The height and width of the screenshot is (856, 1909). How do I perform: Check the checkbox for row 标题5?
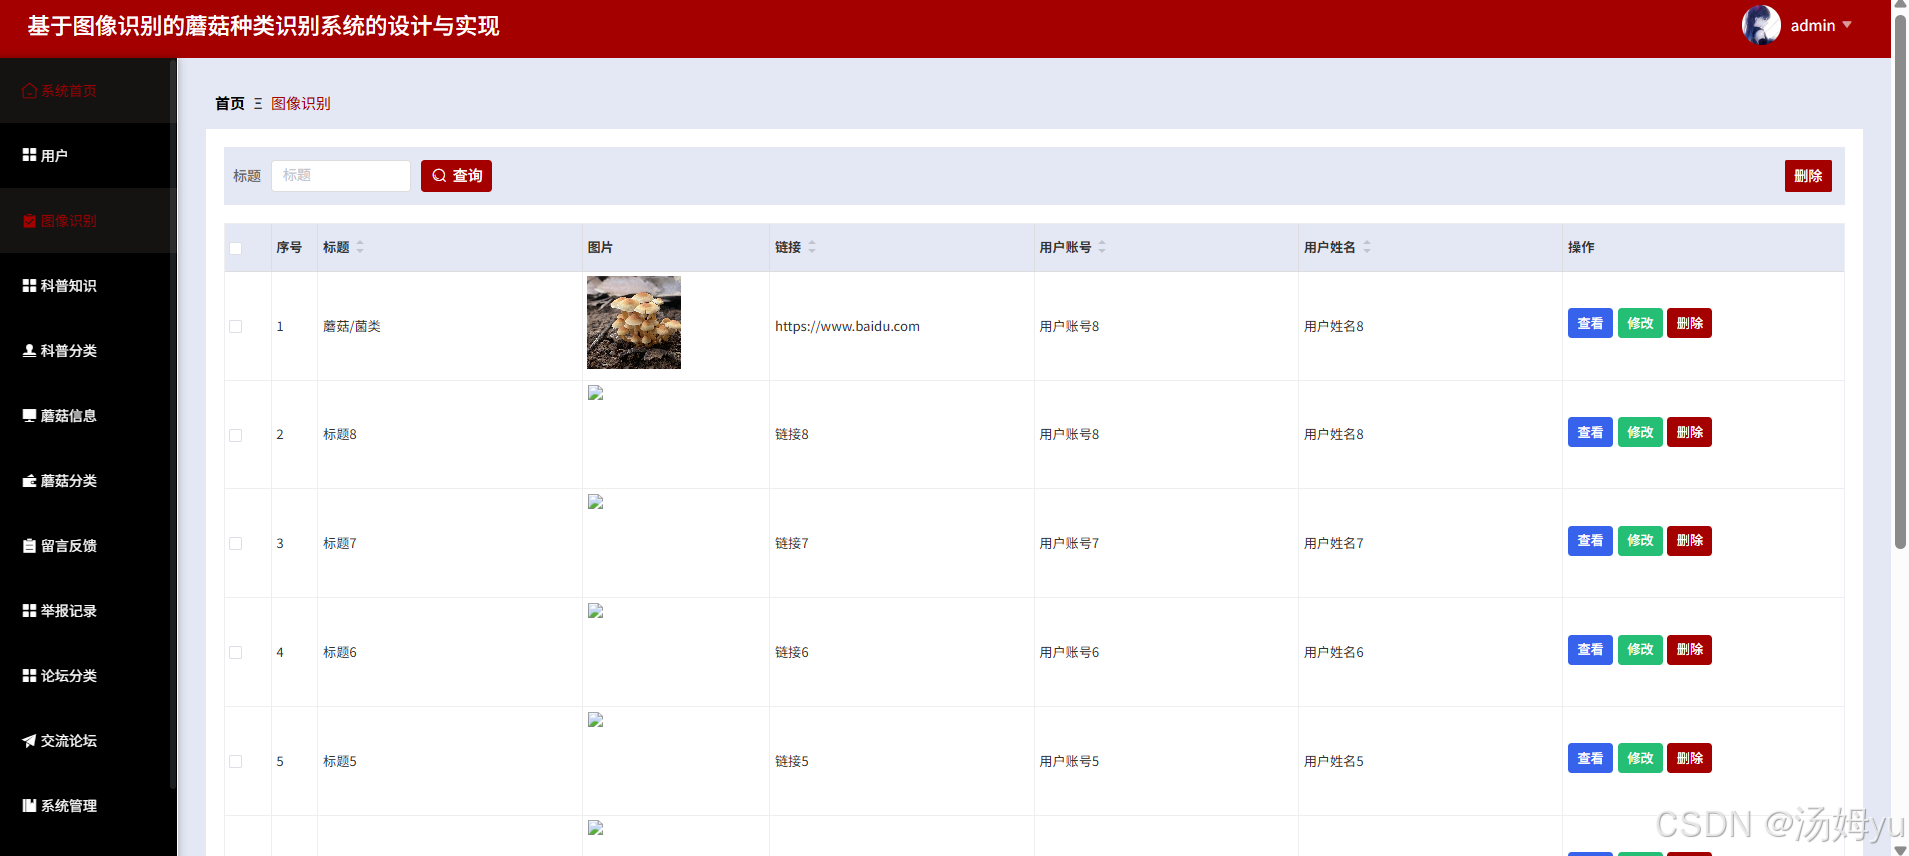[236, 762]
